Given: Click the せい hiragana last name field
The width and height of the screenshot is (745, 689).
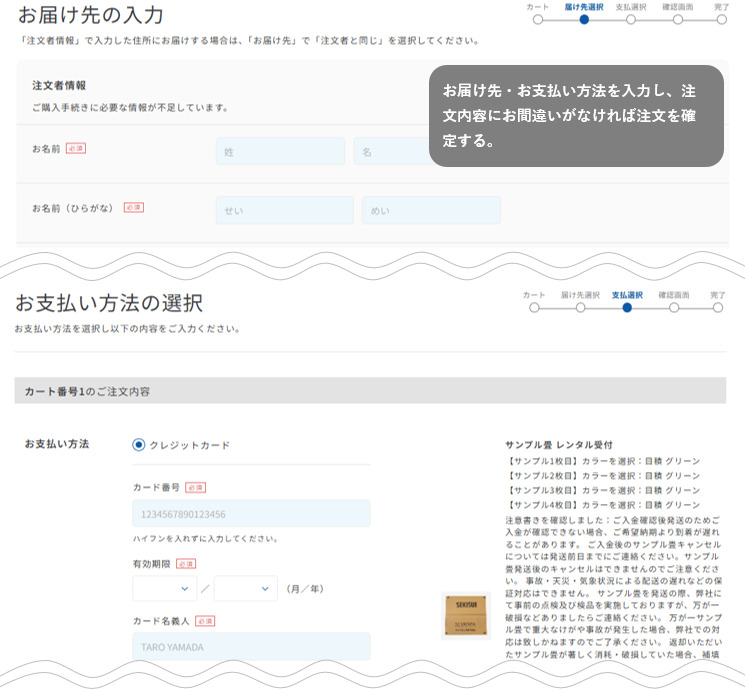Looking at the screenshot, I should (285, 210).
